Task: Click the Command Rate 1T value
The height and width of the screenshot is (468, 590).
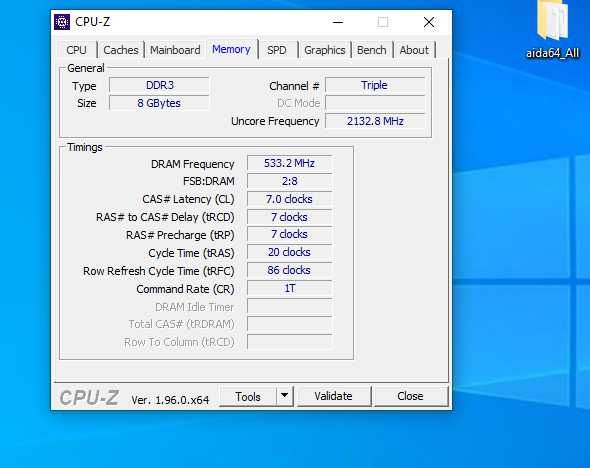Action: pos(289,289)
